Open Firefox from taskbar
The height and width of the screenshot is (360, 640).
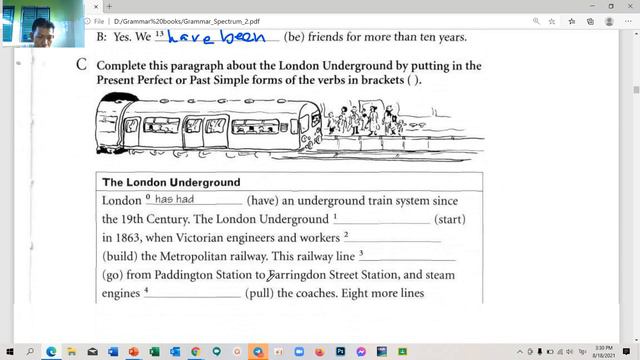pos(320,351)
